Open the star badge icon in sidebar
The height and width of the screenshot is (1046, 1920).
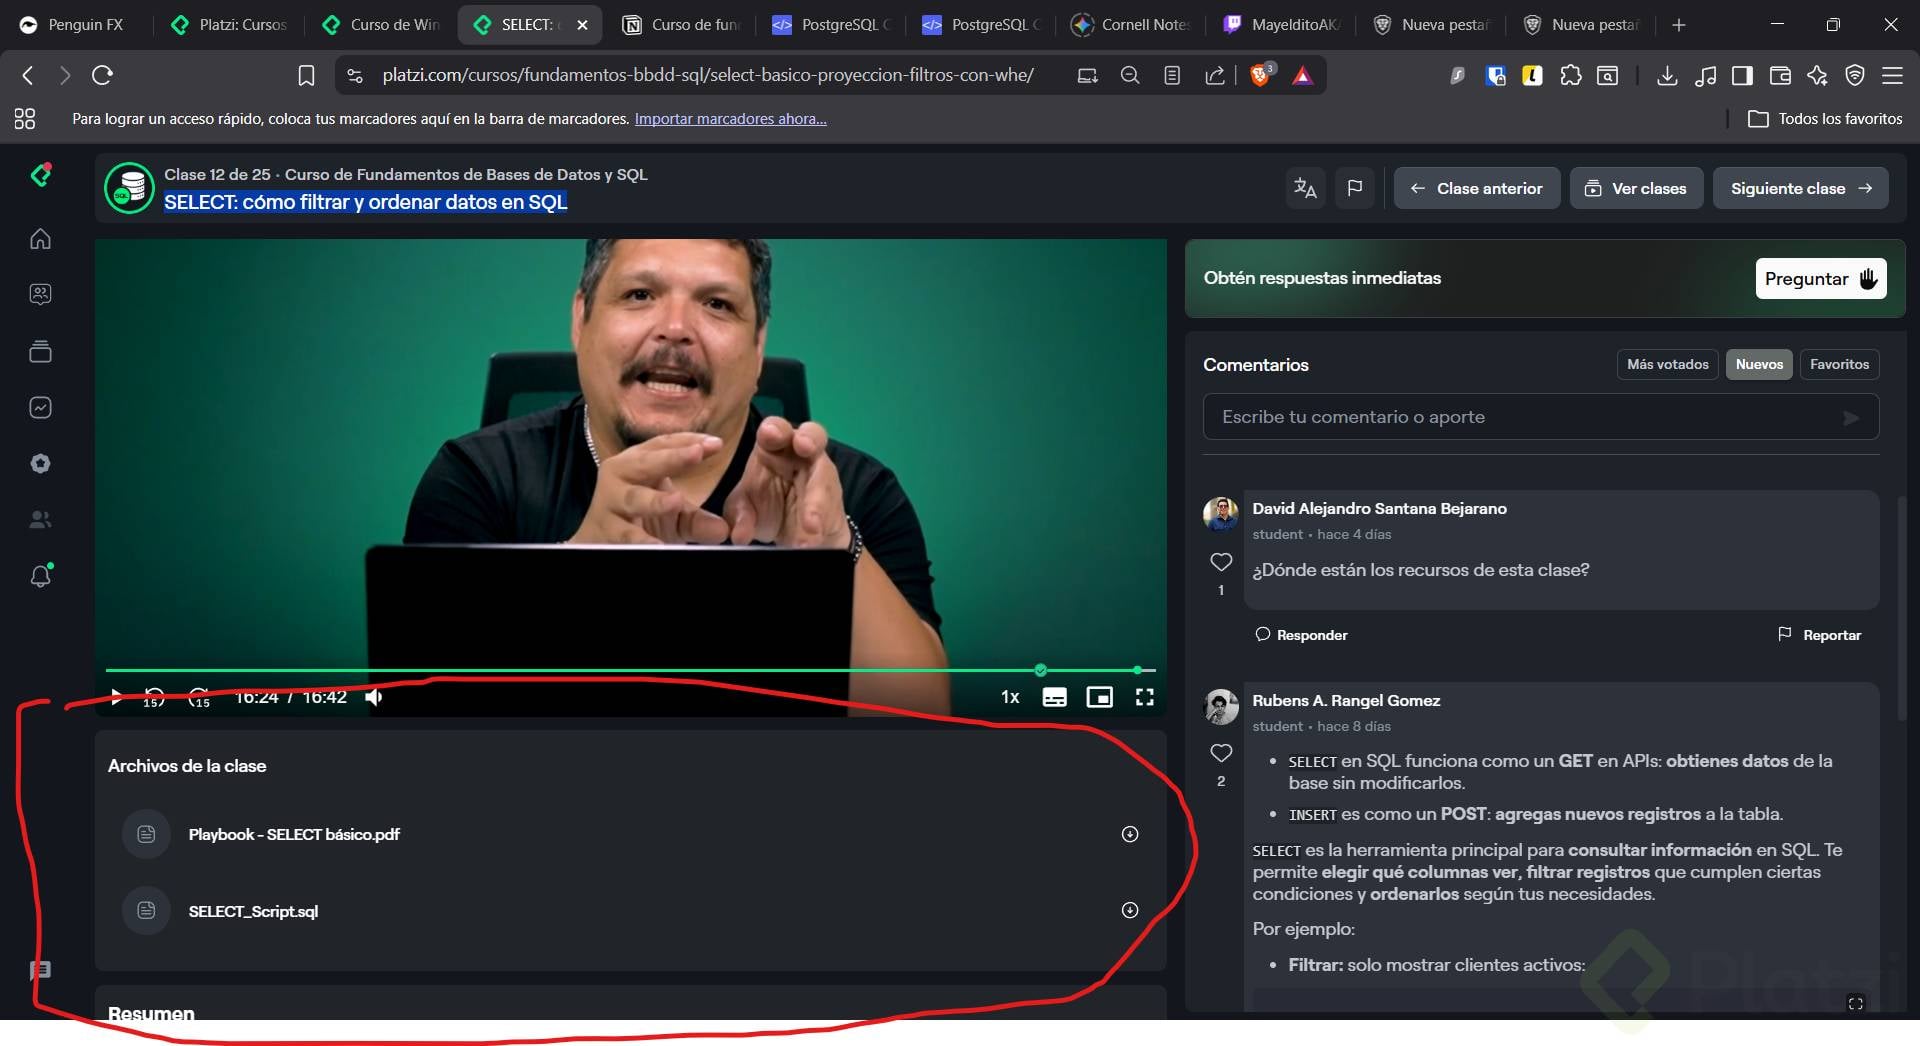40,463
